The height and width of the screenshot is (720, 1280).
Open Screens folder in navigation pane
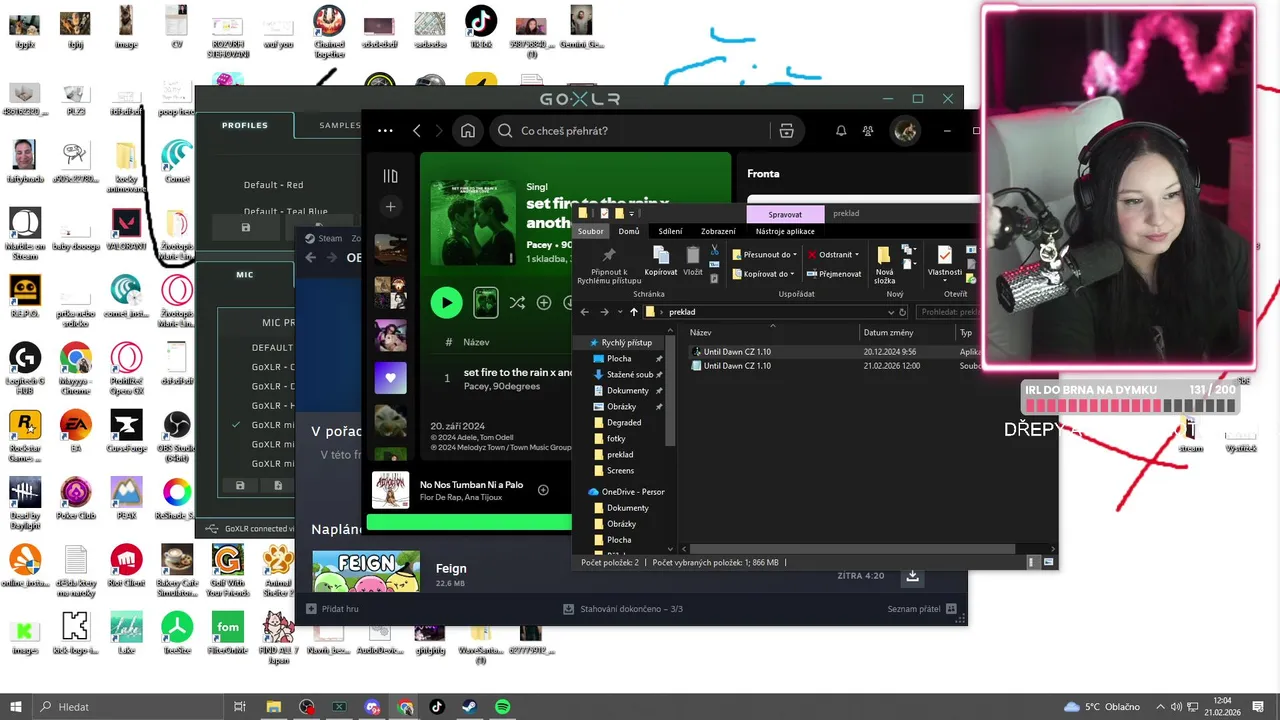pos(620,471)
